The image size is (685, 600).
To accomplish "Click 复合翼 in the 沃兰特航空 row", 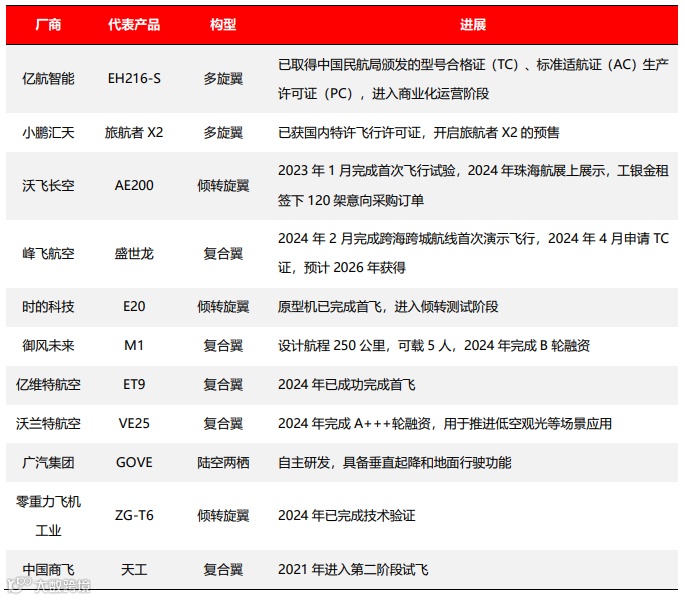I will pos(223,423).
